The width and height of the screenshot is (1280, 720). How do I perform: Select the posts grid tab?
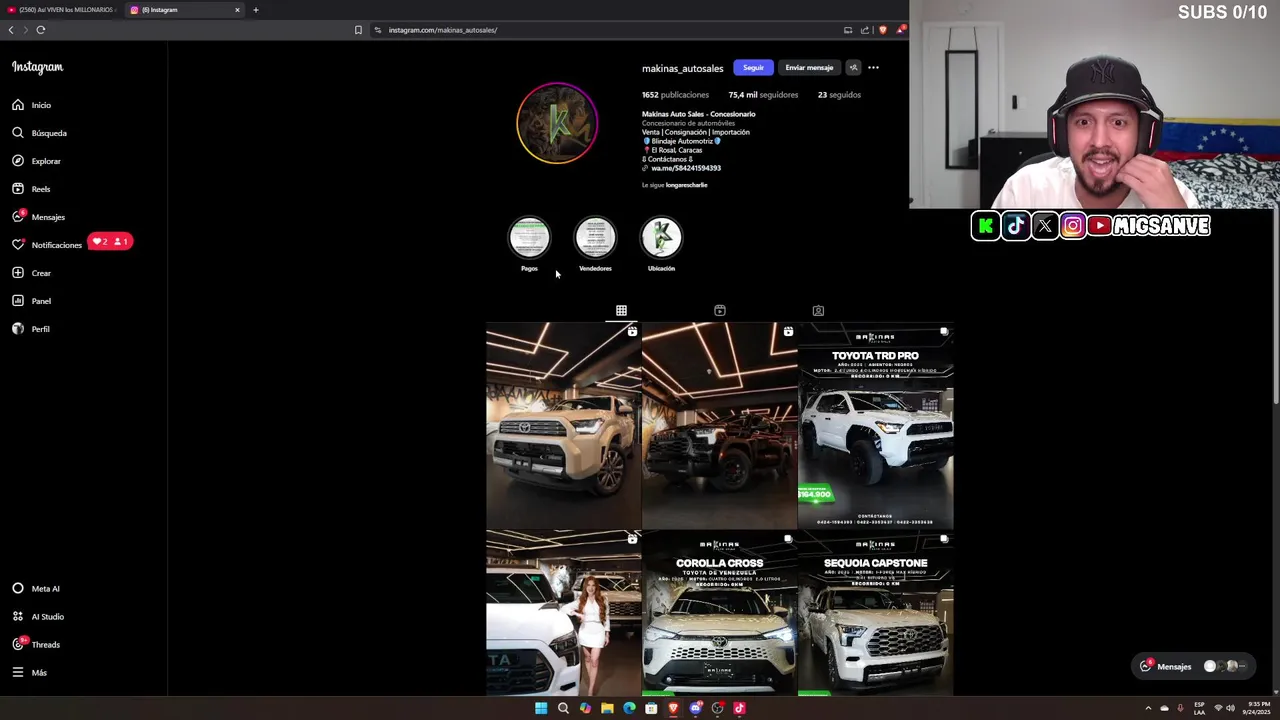click(621, 310)
